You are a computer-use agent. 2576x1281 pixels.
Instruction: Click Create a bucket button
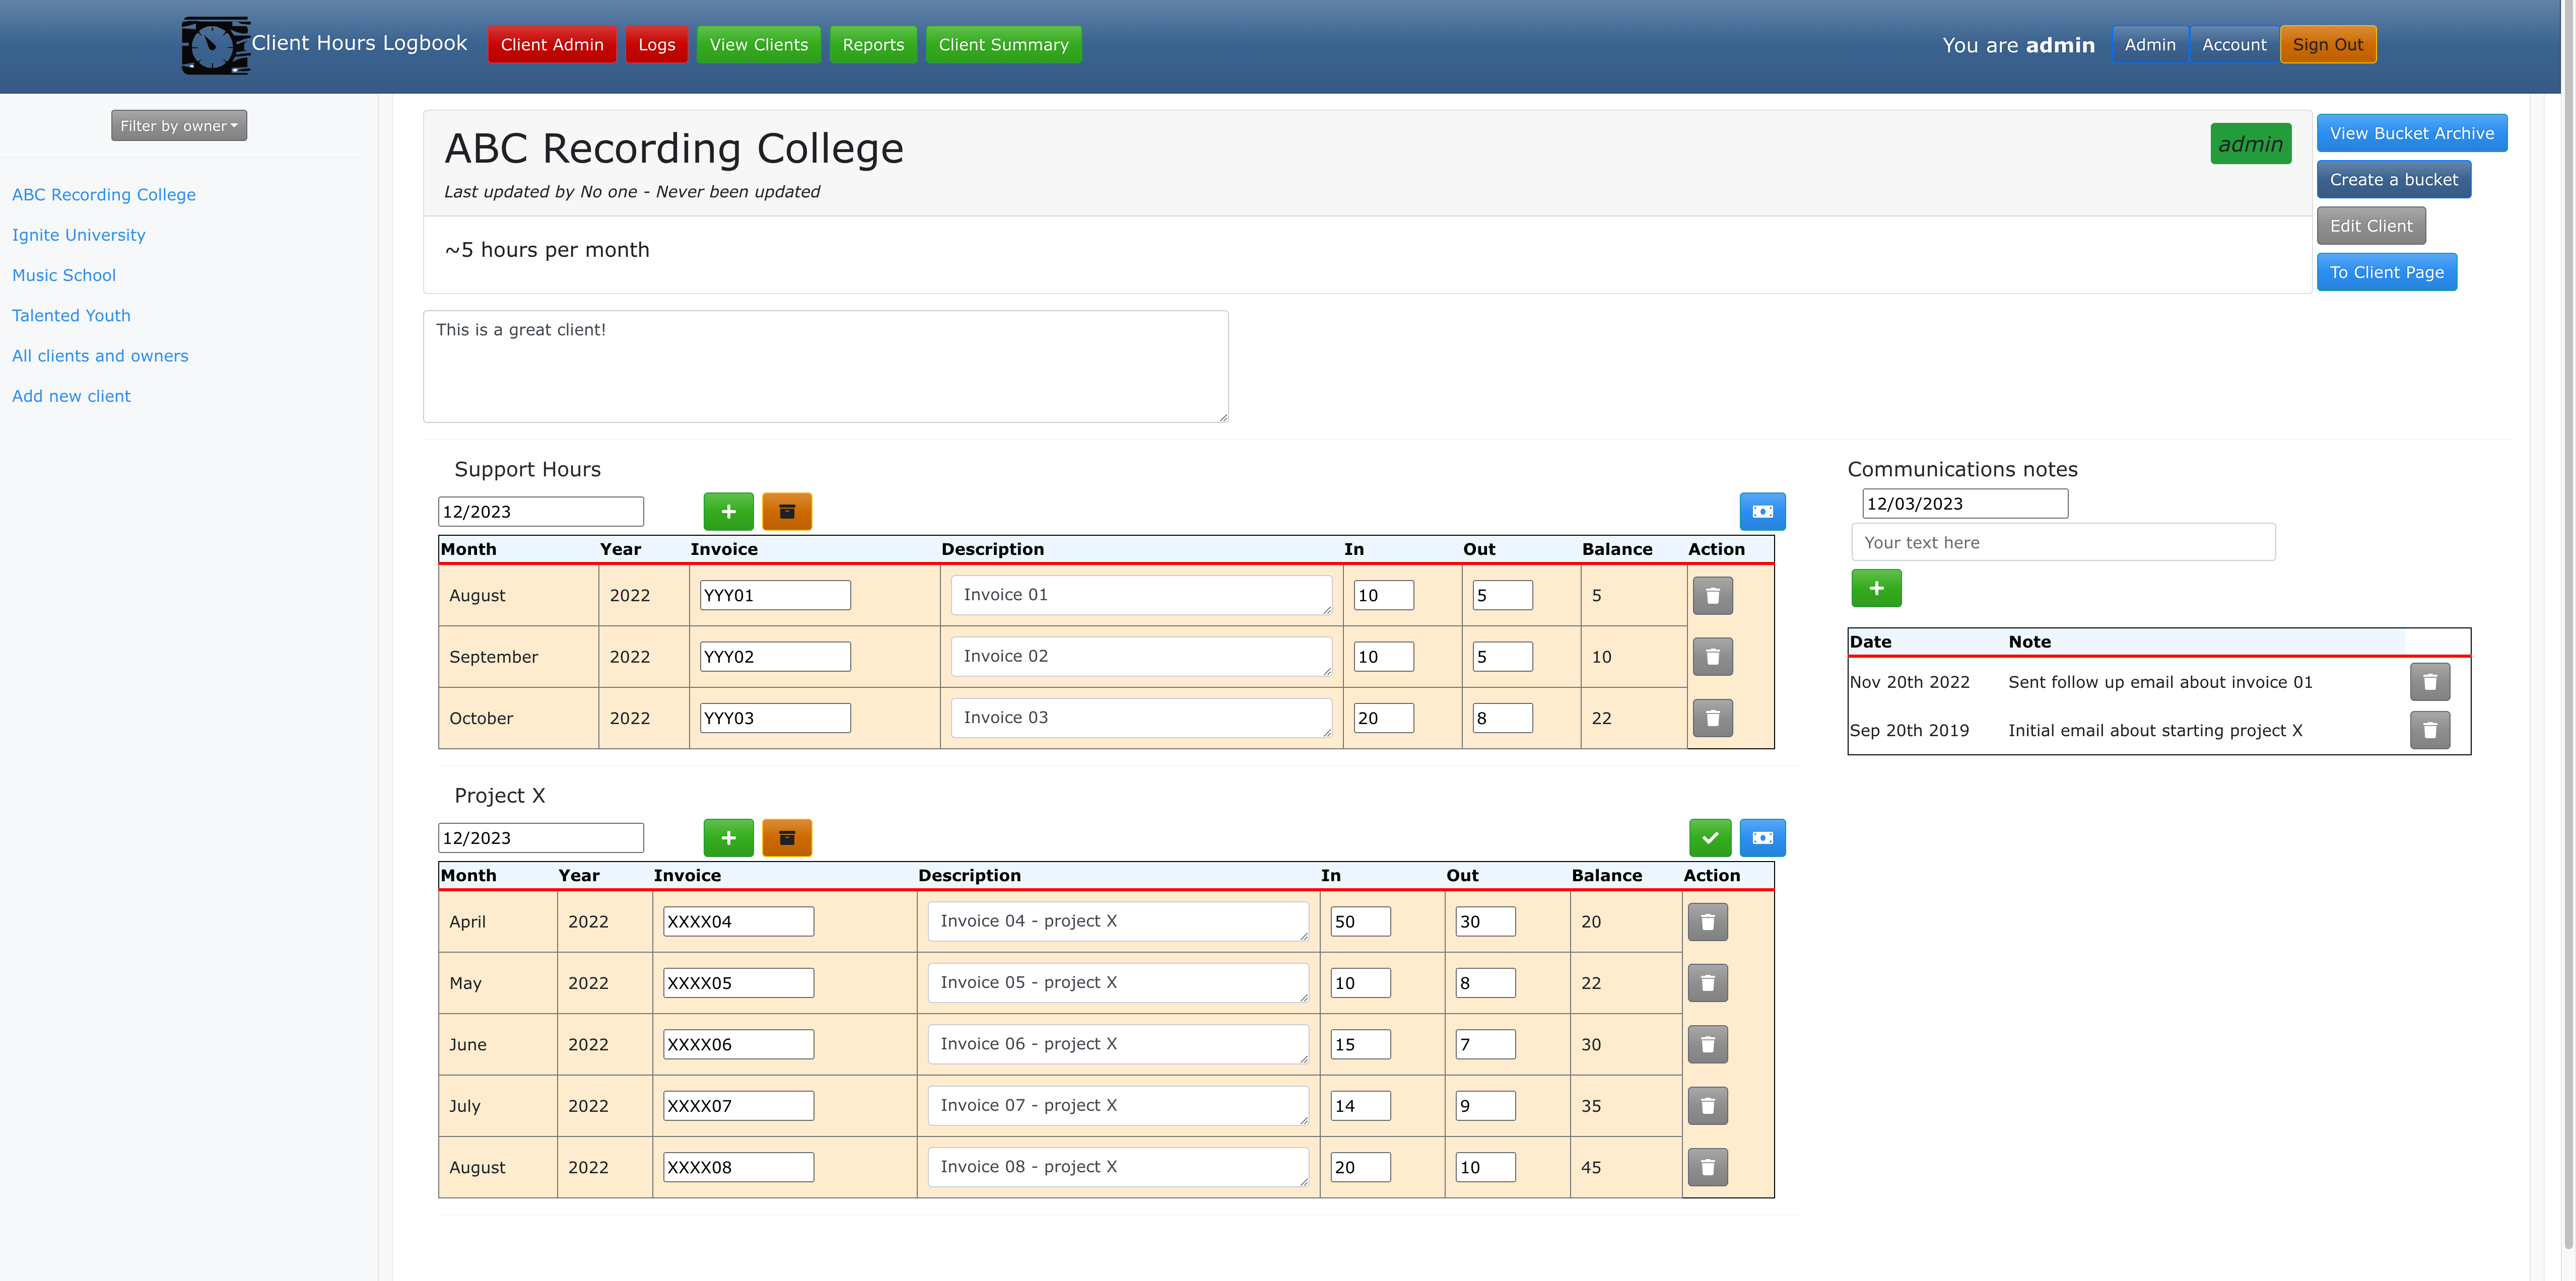2393,179
